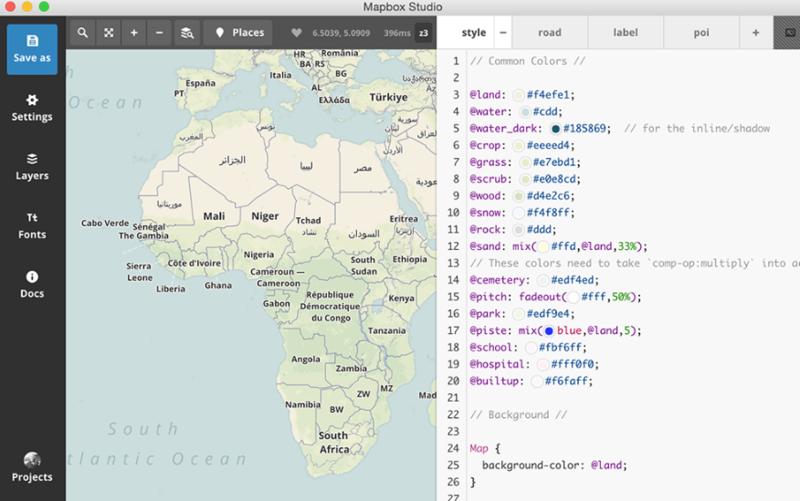The height and width of the screenshot is (501, 800).
Task: Click the green macOS maximize button
Action: click(x=44, y=7)
